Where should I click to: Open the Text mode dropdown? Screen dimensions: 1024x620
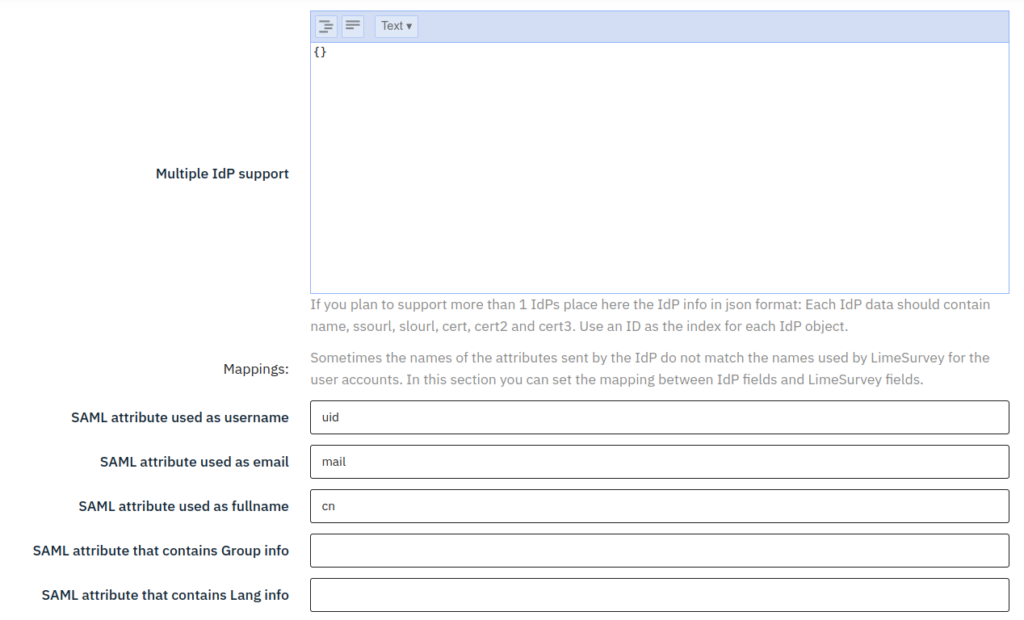click(394, 26)
